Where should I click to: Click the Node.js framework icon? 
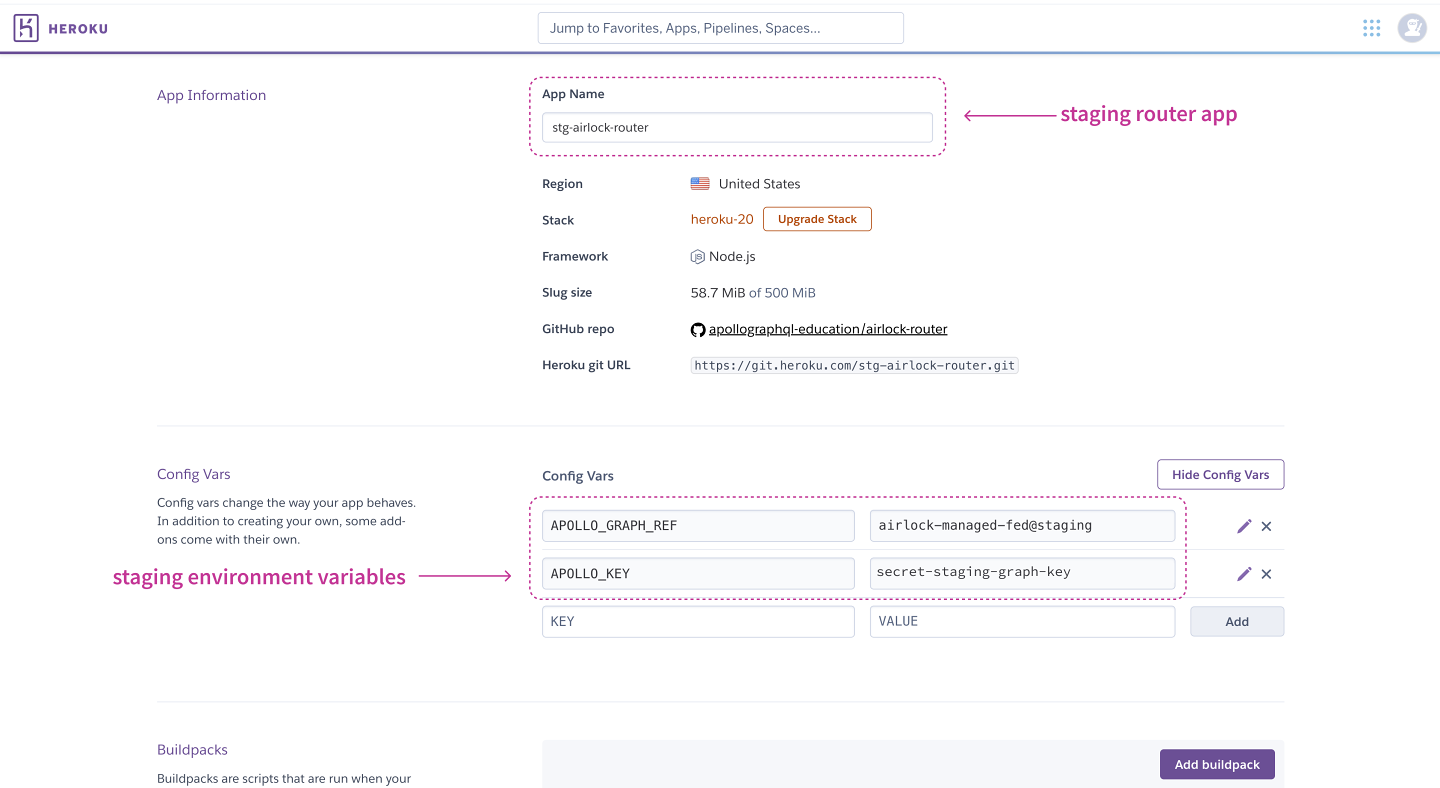[698, 257]
